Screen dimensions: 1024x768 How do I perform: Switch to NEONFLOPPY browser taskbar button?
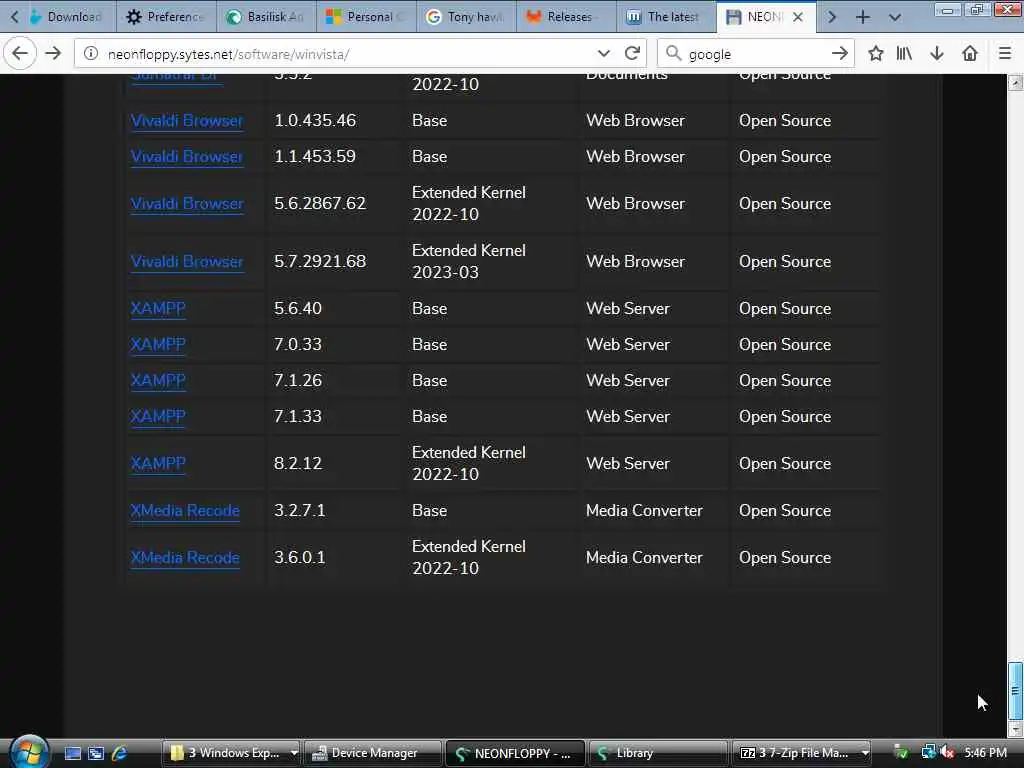[x=515, y=753]
